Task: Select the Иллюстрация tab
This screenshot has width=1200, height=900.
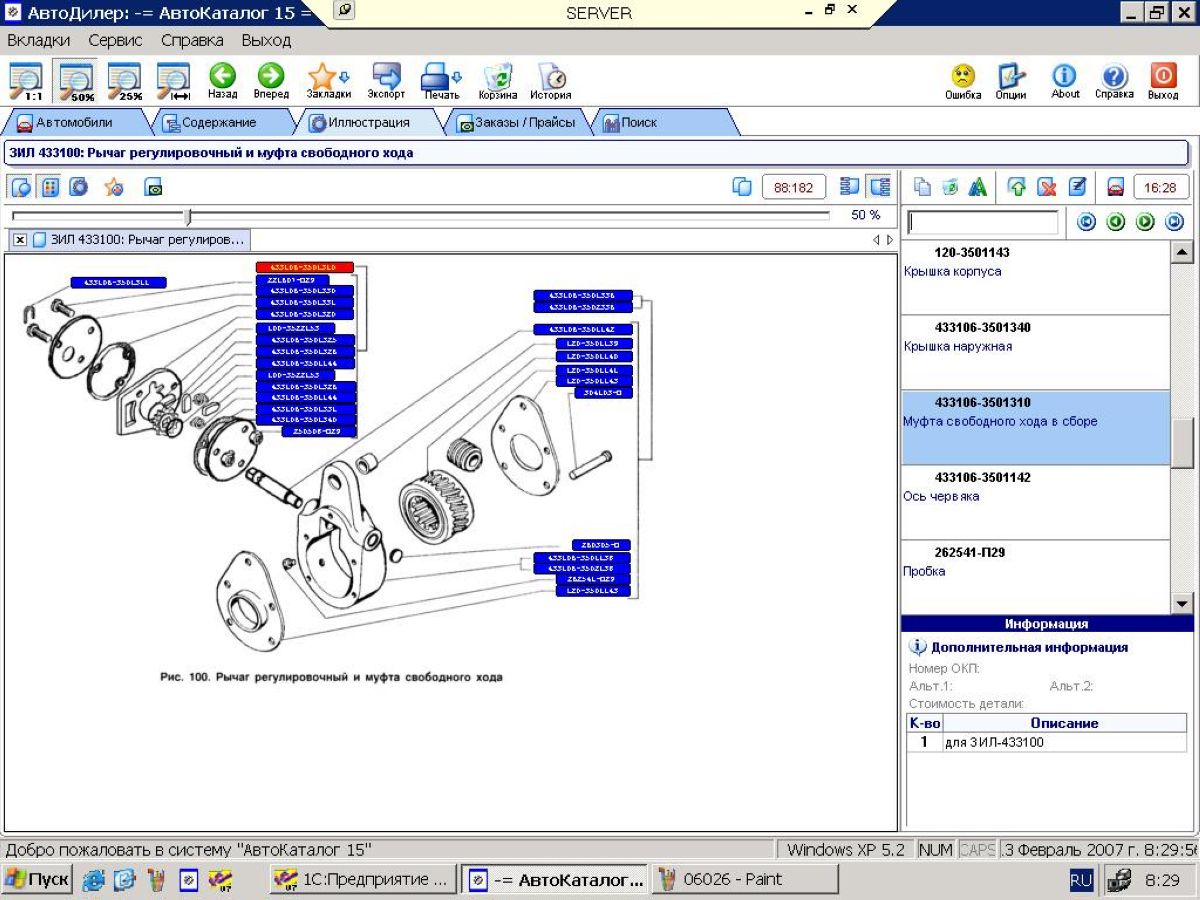Action: 368,123
